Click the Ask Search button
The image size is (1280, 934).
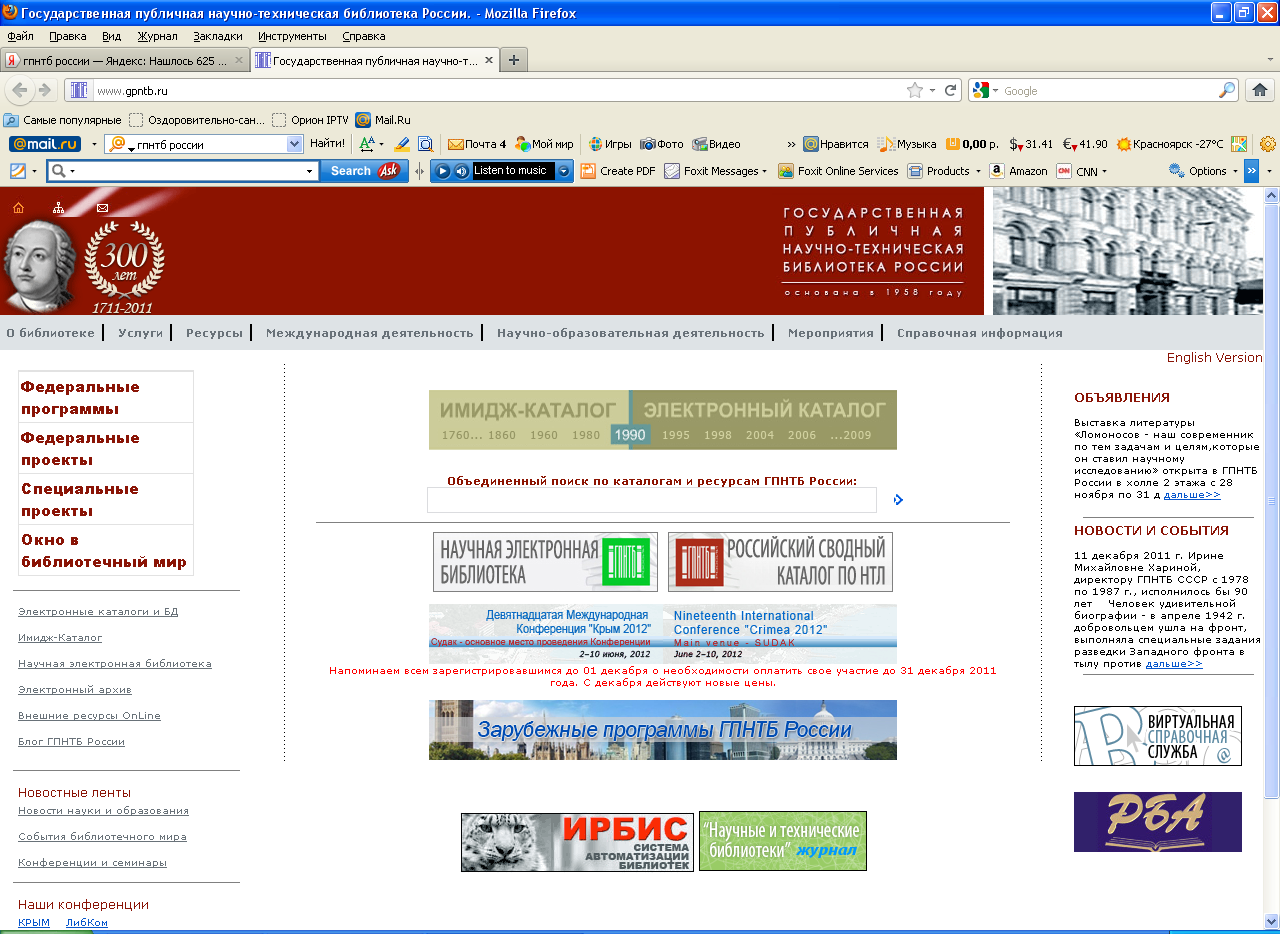[x=364, y=171]
